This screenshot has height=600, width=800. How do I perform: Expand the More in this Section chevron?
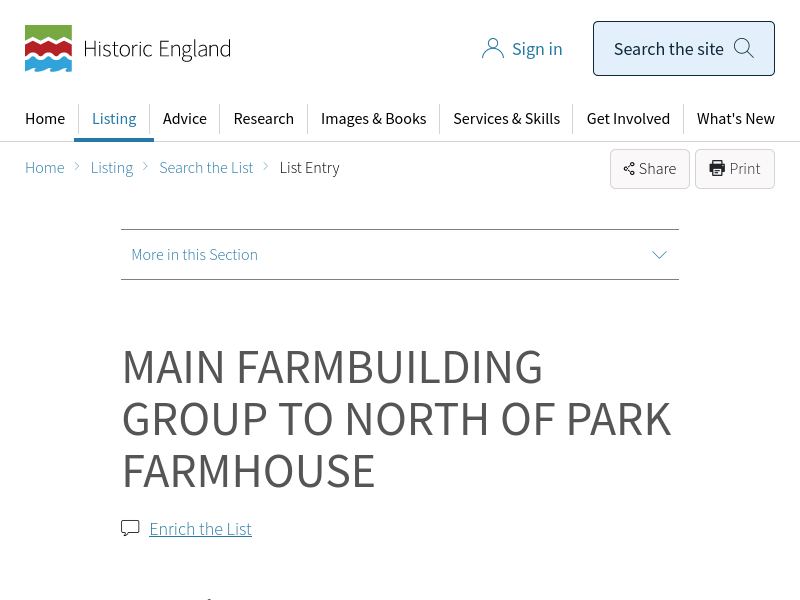[659, 255]
